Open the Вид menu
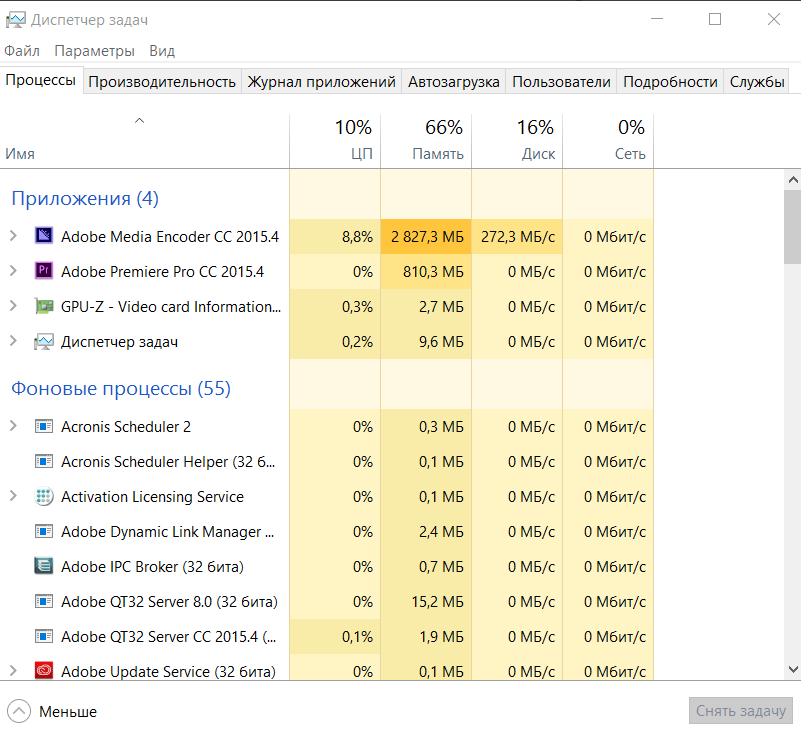This screenshot has height=734, width=801. tap(162, 51)
